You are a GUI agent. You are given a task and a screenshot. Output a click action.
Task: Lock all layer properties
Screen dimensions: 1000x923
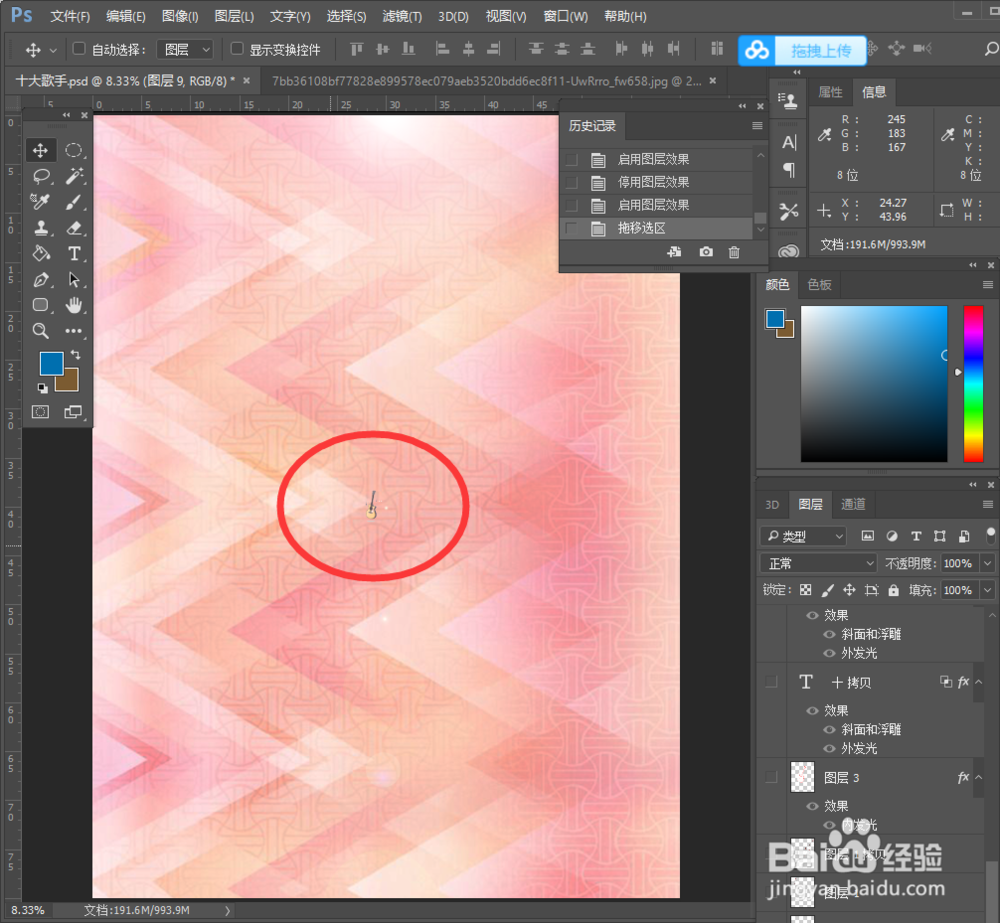pyautogui.click(x=893, y=590)
